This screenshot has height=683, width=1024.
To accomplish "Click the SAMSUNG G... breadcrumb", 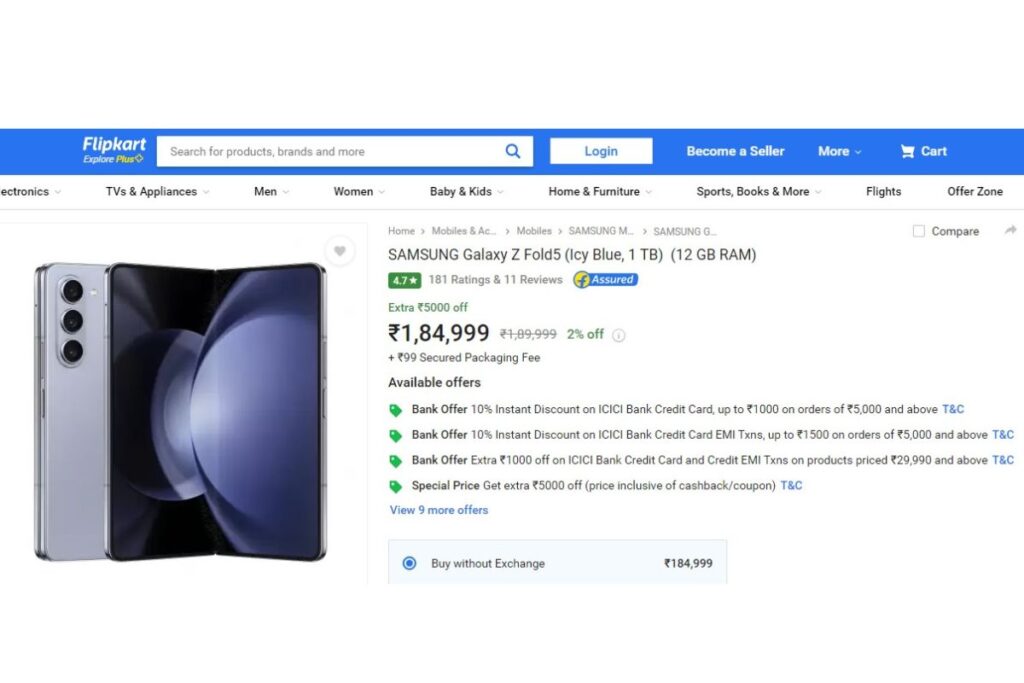I will (684, 232).
